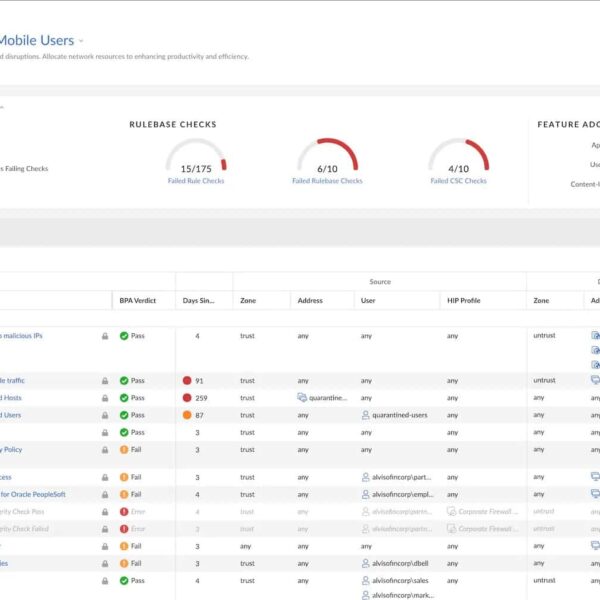The width and height of the screenshot is (600, 600).
Task: Click the green Pass icon in first rule row
Action: (x=124, y=336)
